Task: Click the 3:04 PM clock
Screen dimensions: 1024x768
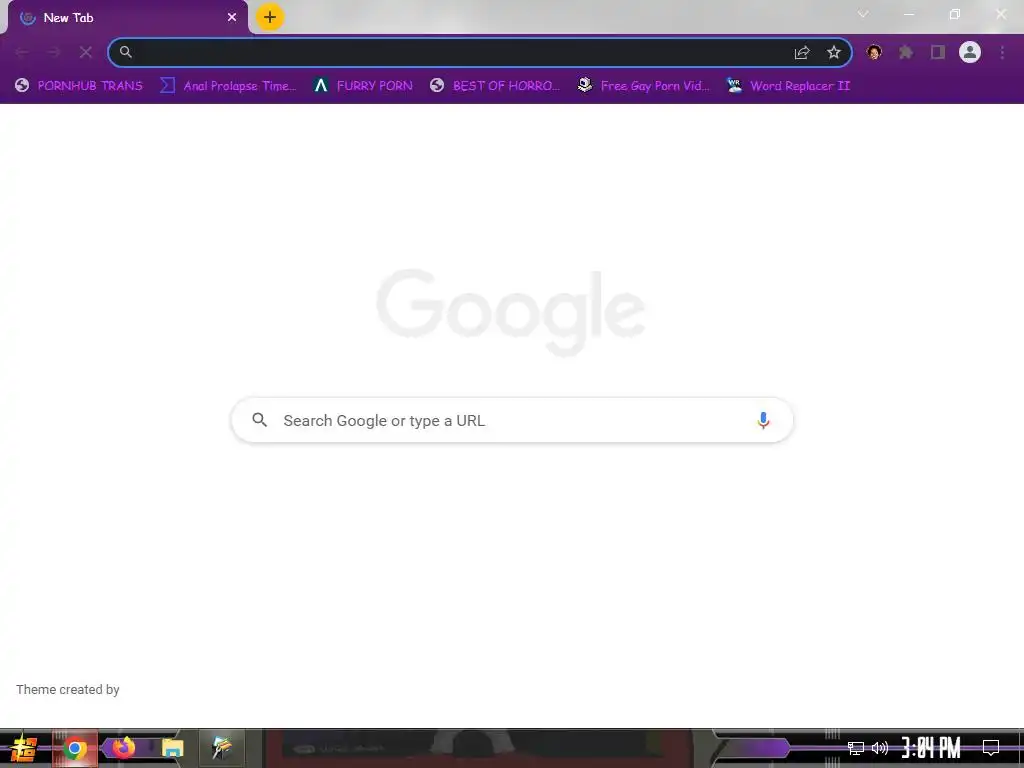Action: coord(931,748)
